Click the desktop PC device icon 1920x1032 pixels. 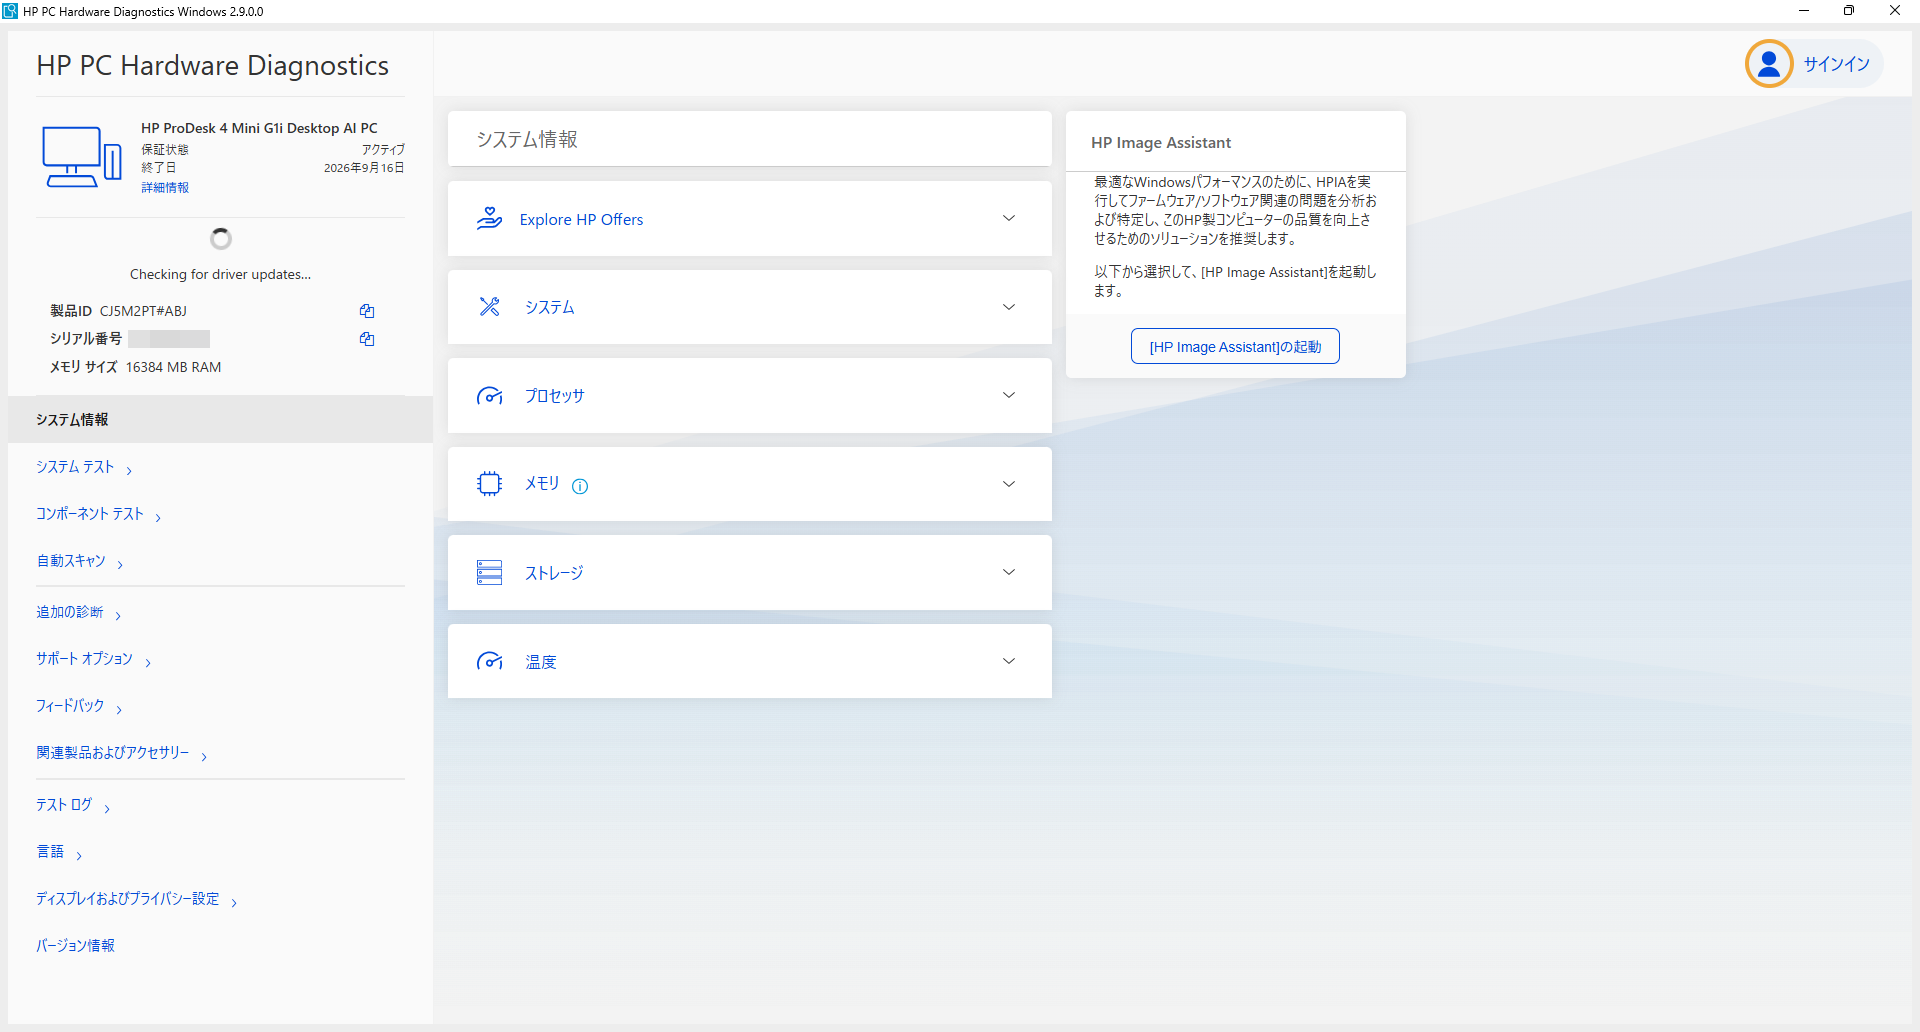(x=81, y=157)
